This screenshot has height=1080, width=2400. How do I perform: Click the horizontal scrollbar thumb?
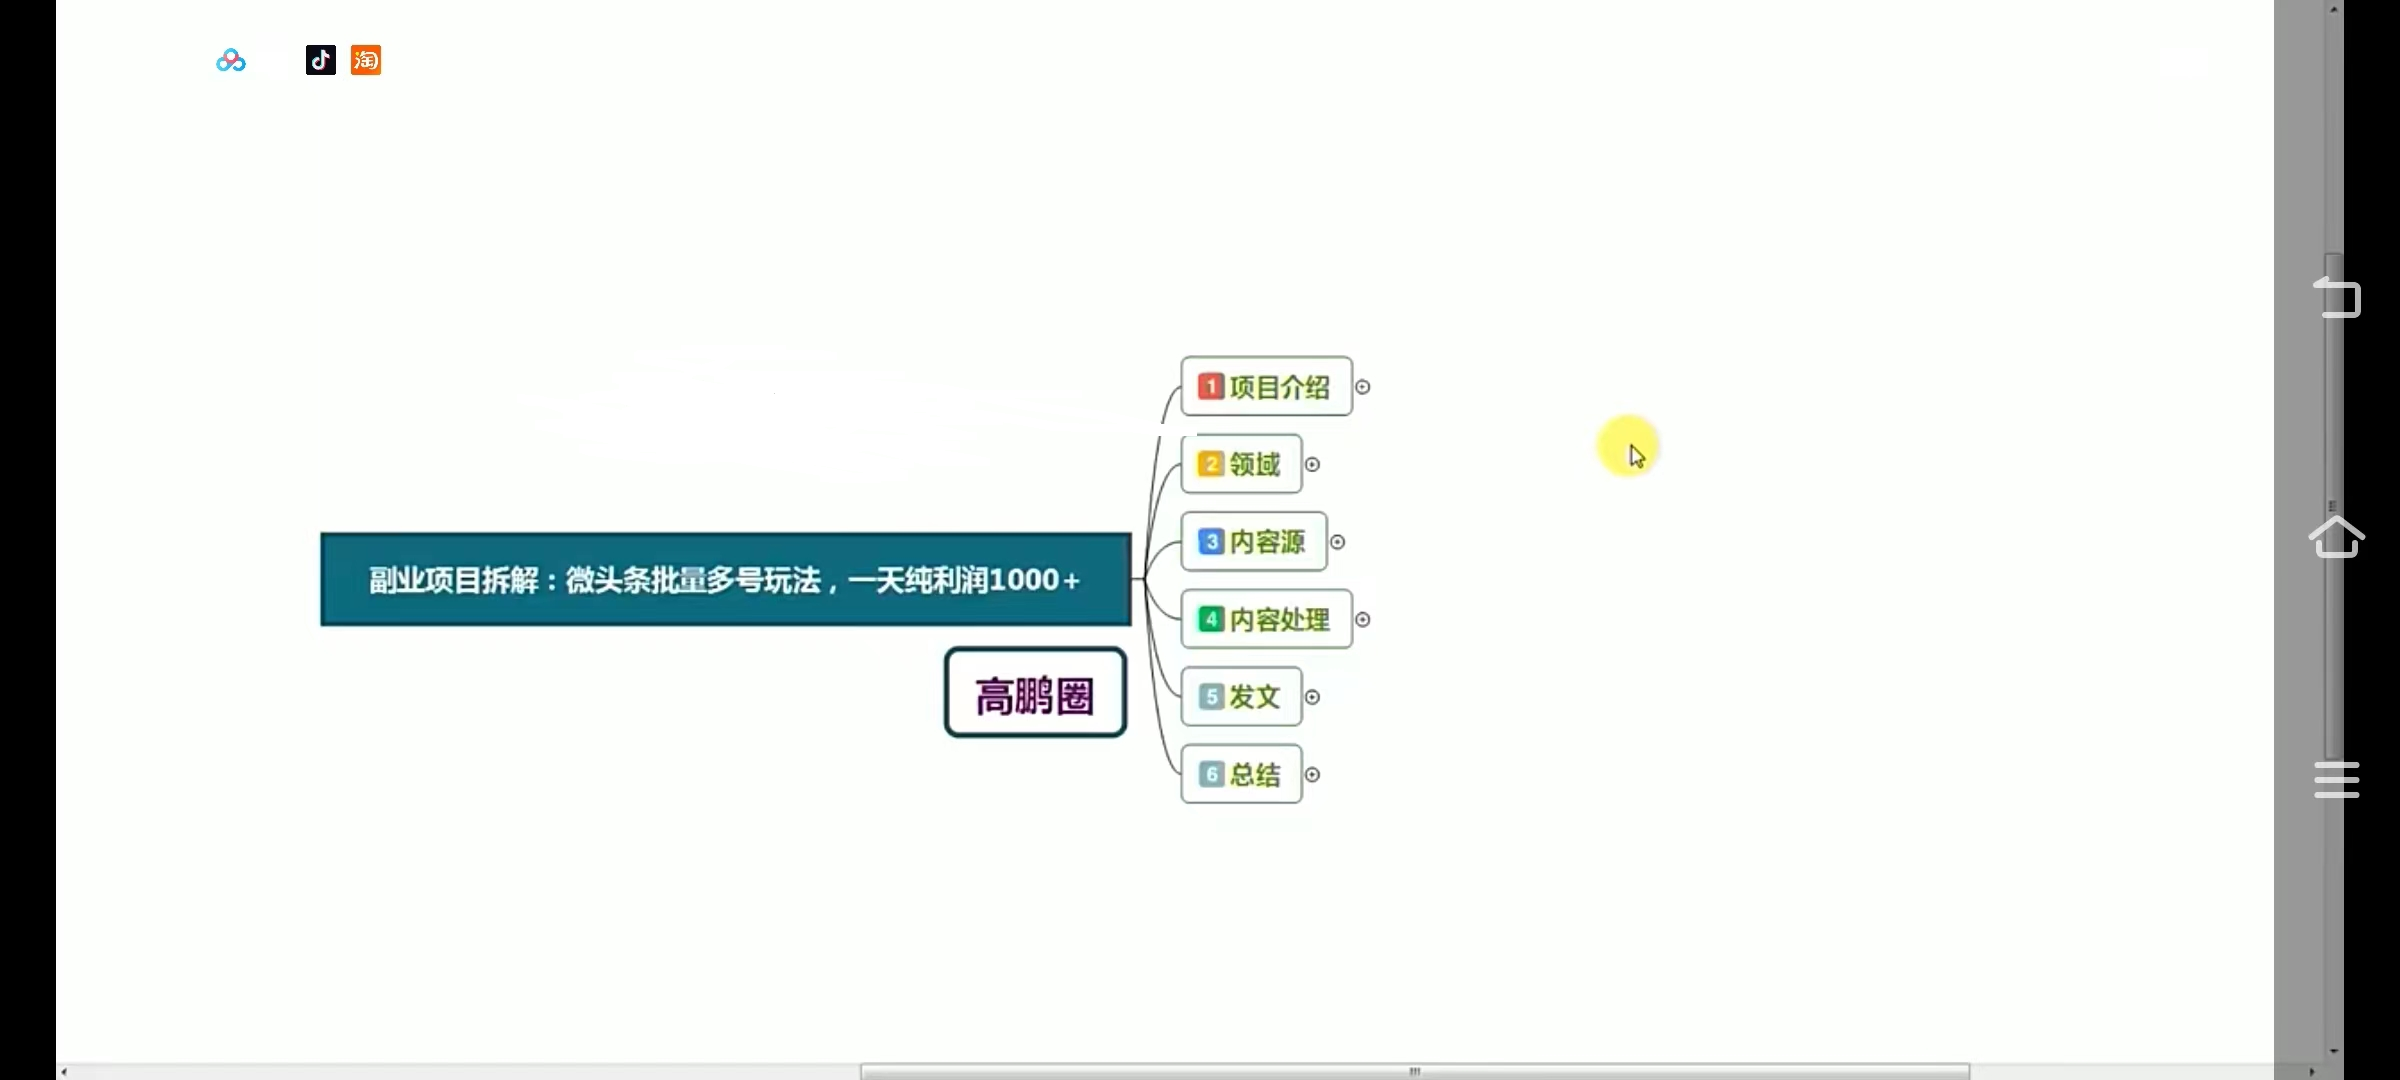click(x=1415, y=1071)
